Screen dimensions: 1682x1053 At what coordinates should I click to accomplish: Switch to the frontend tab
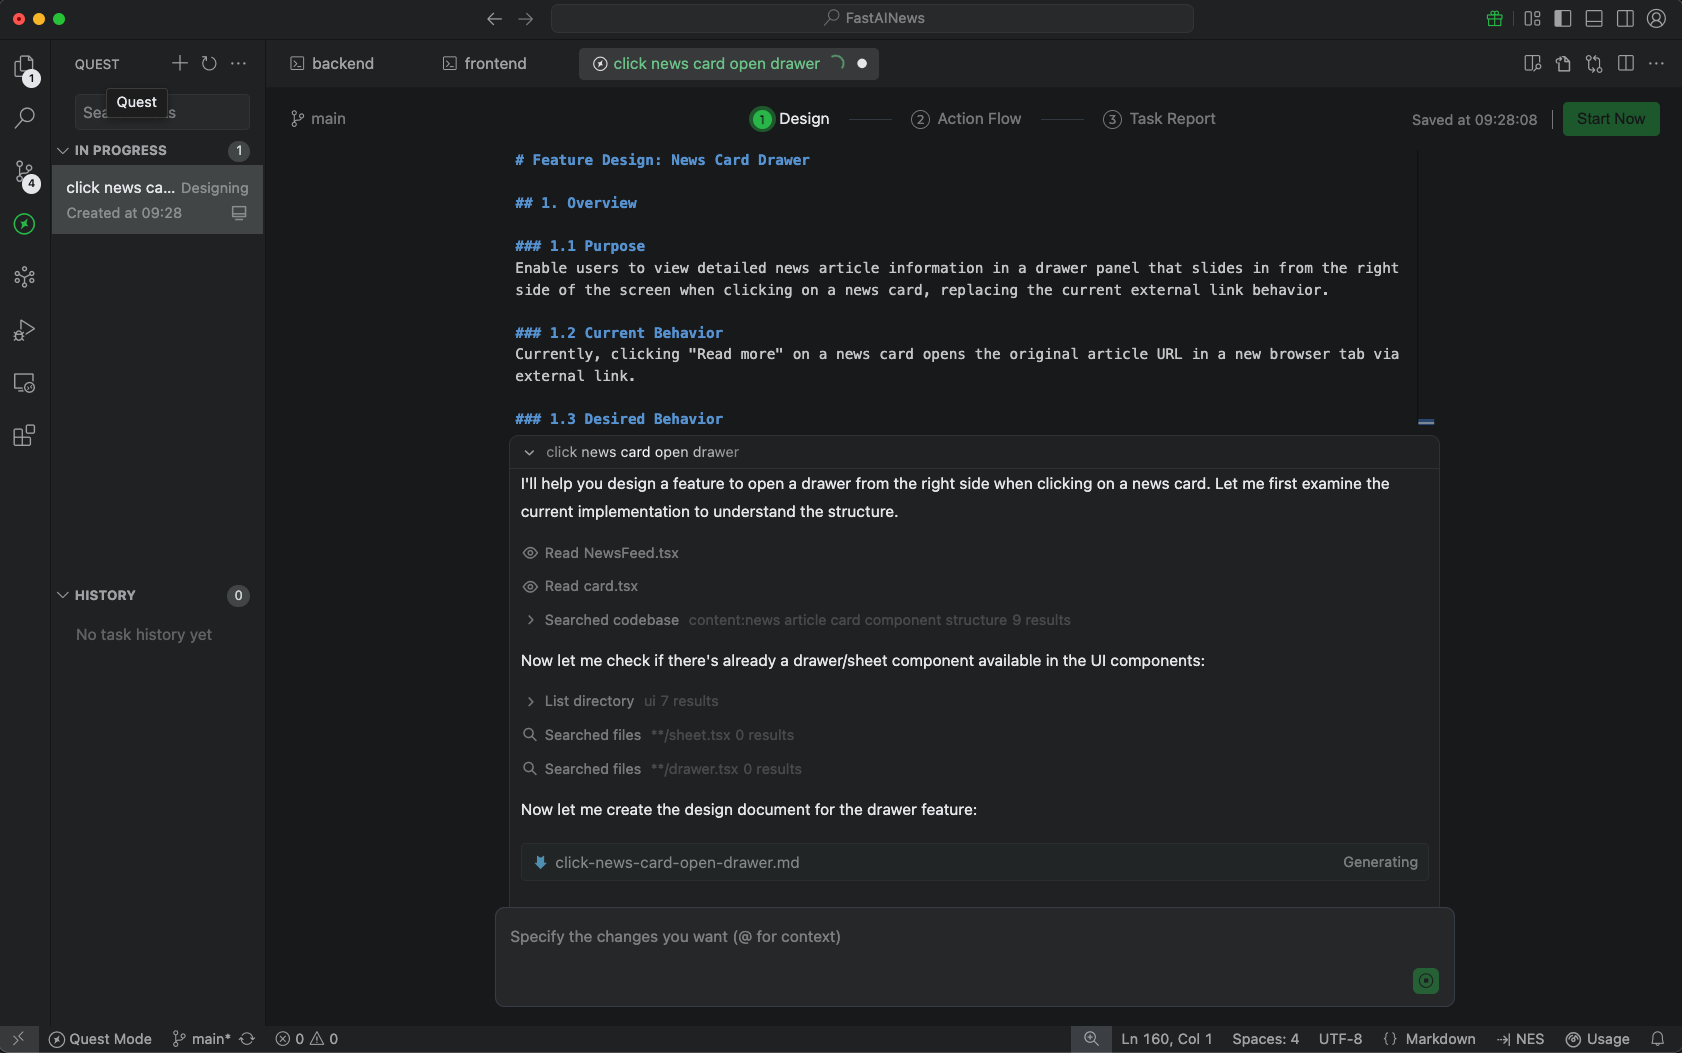pos(484,63)
